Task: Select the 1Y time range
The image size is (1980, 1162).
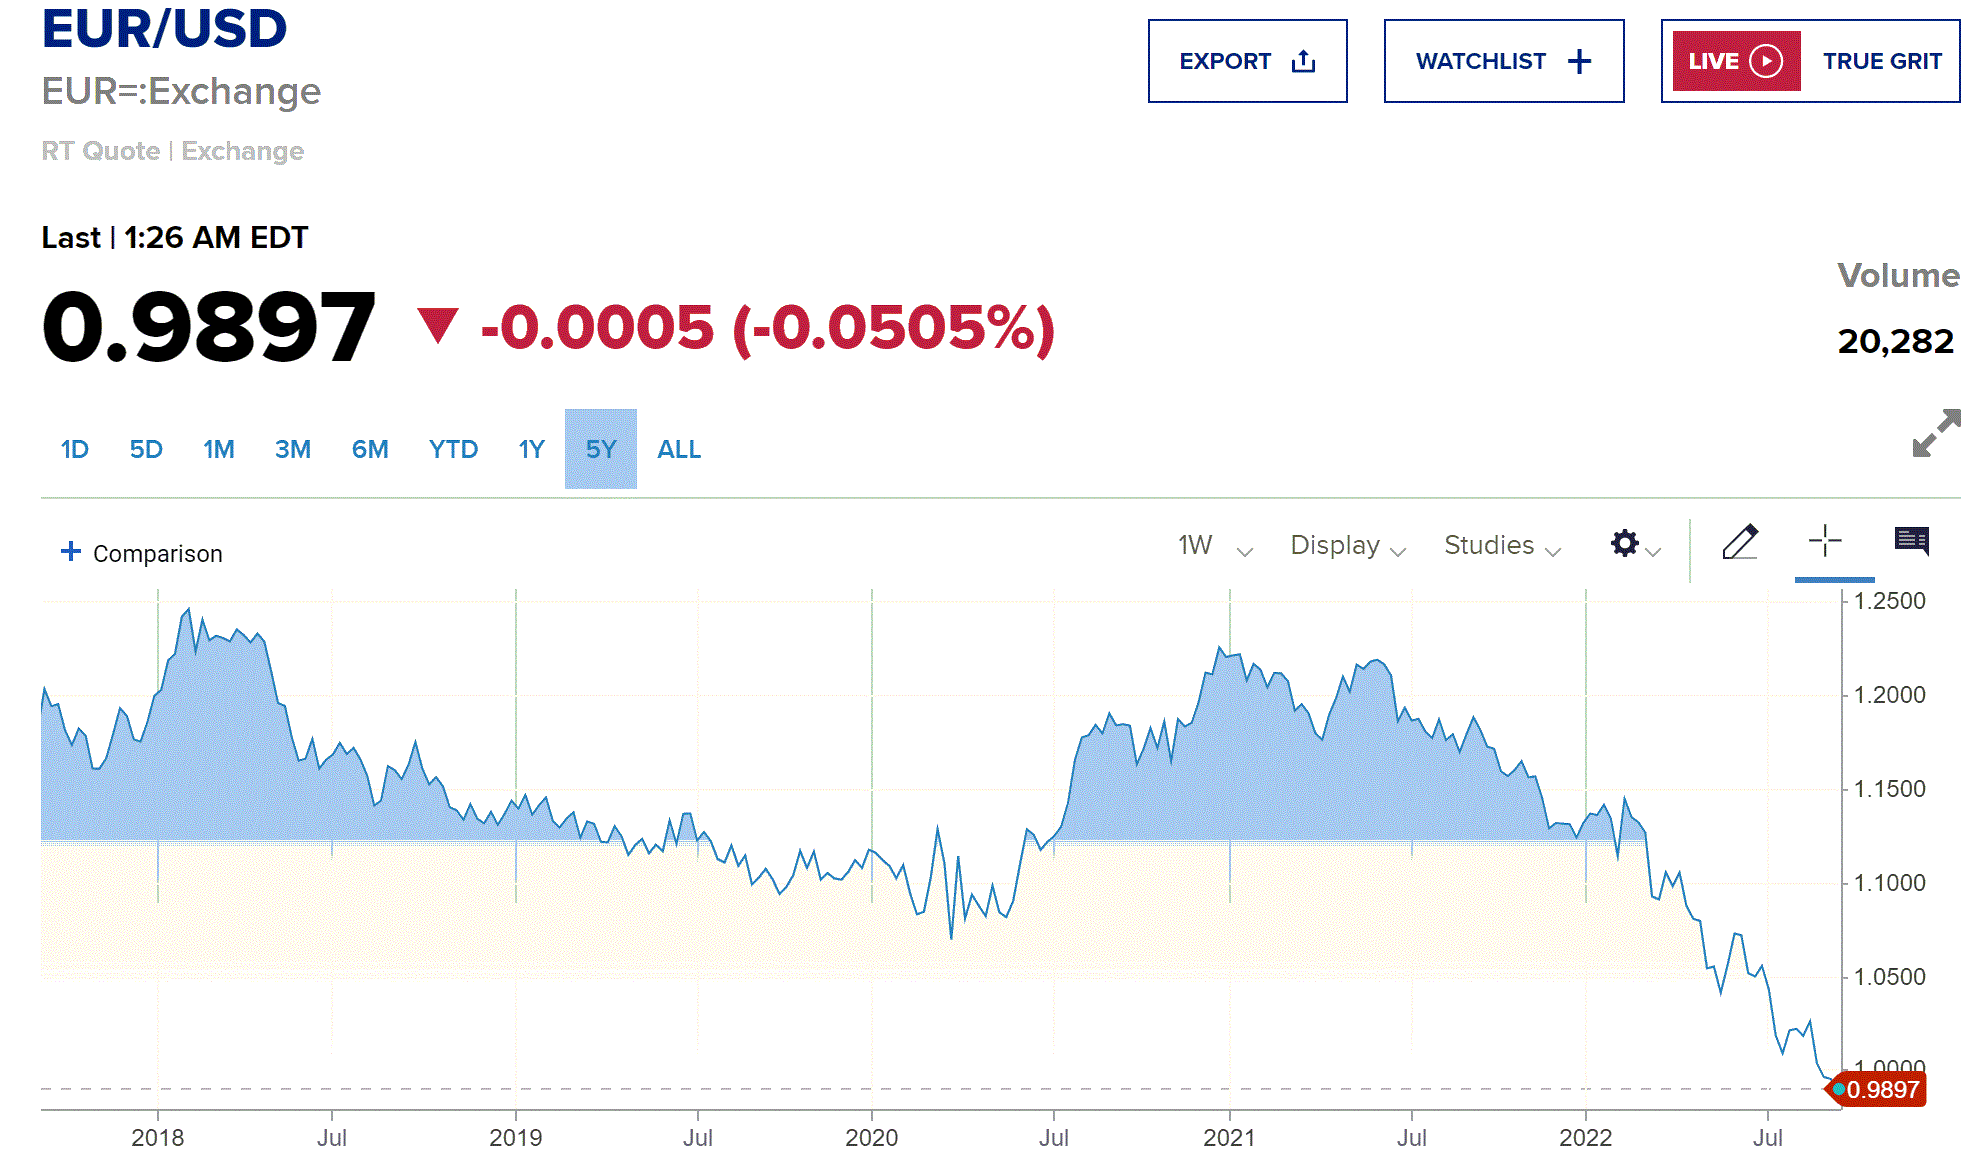Action: click(531, 449)
